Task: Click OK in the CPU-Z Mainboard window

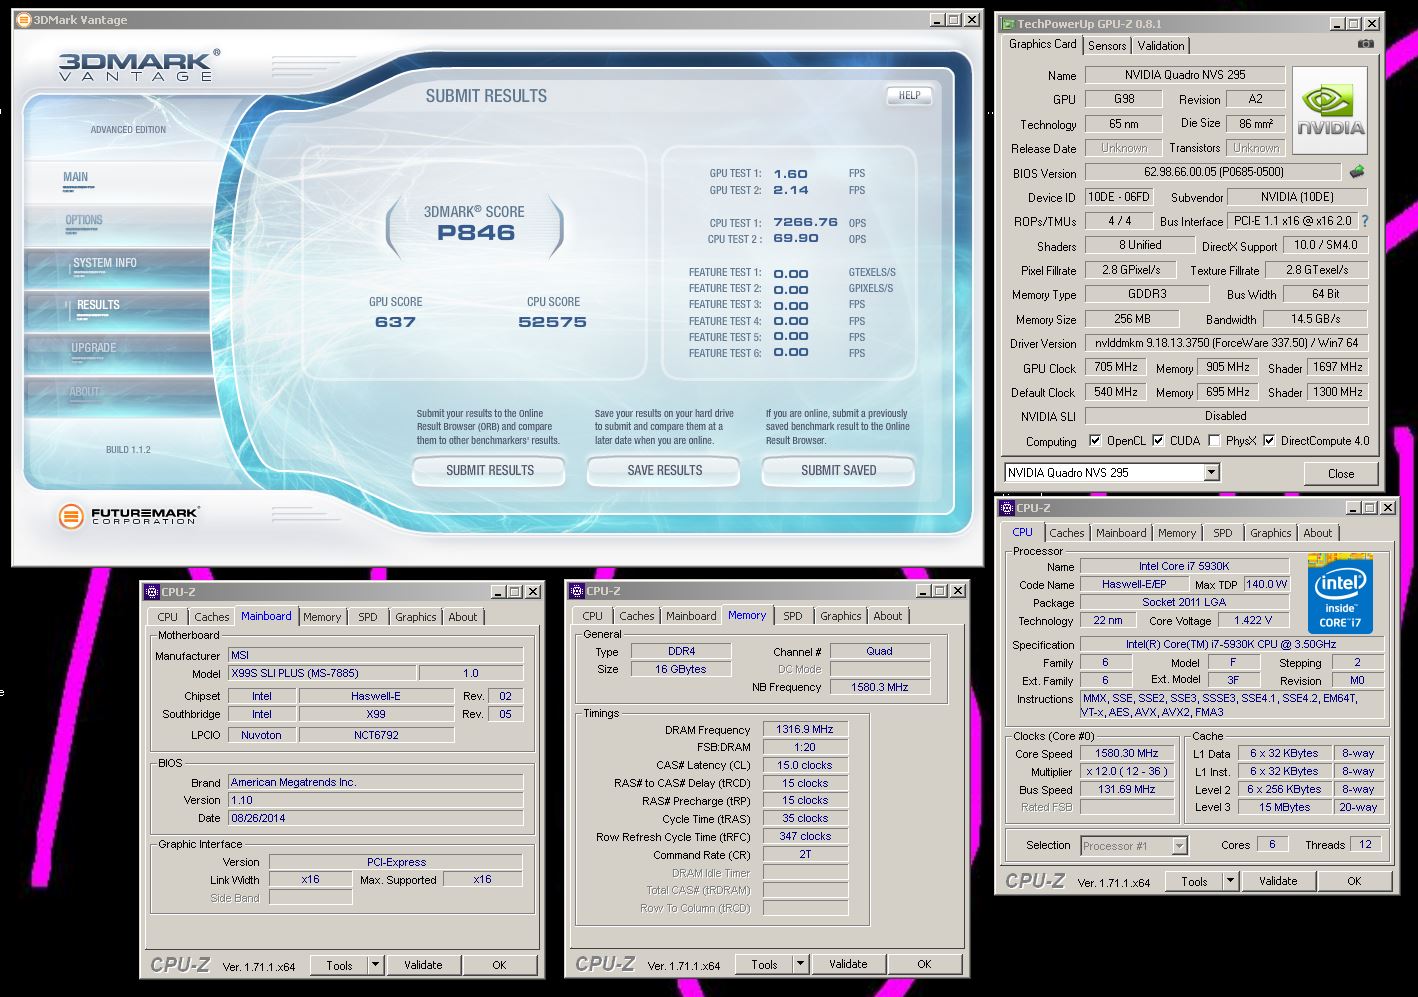Action: pyautogui.click(x=499, y=965)
